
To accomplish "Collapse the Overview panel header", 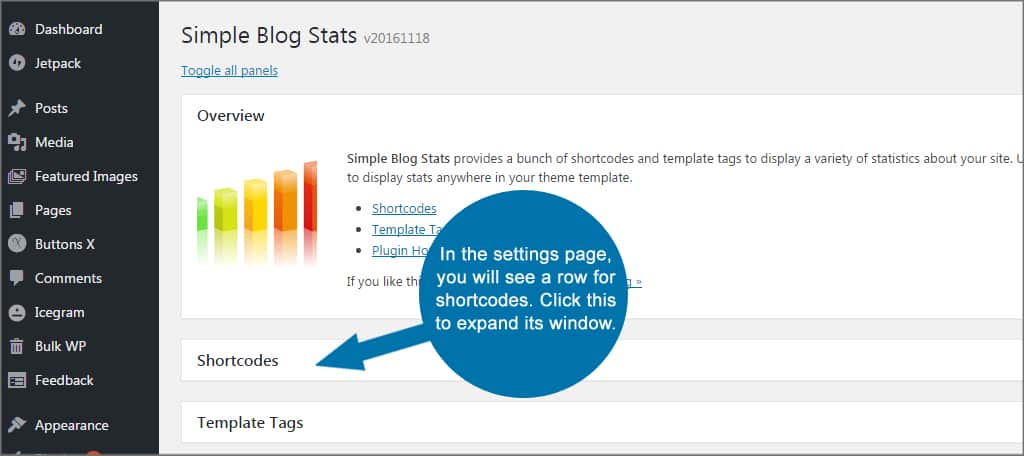I will point(231,115).
